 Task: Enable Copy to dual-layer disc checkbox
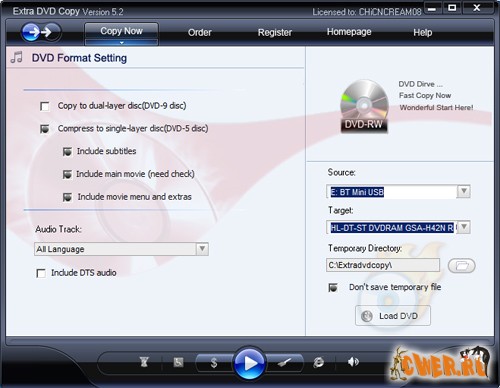(x=45, y=106)
